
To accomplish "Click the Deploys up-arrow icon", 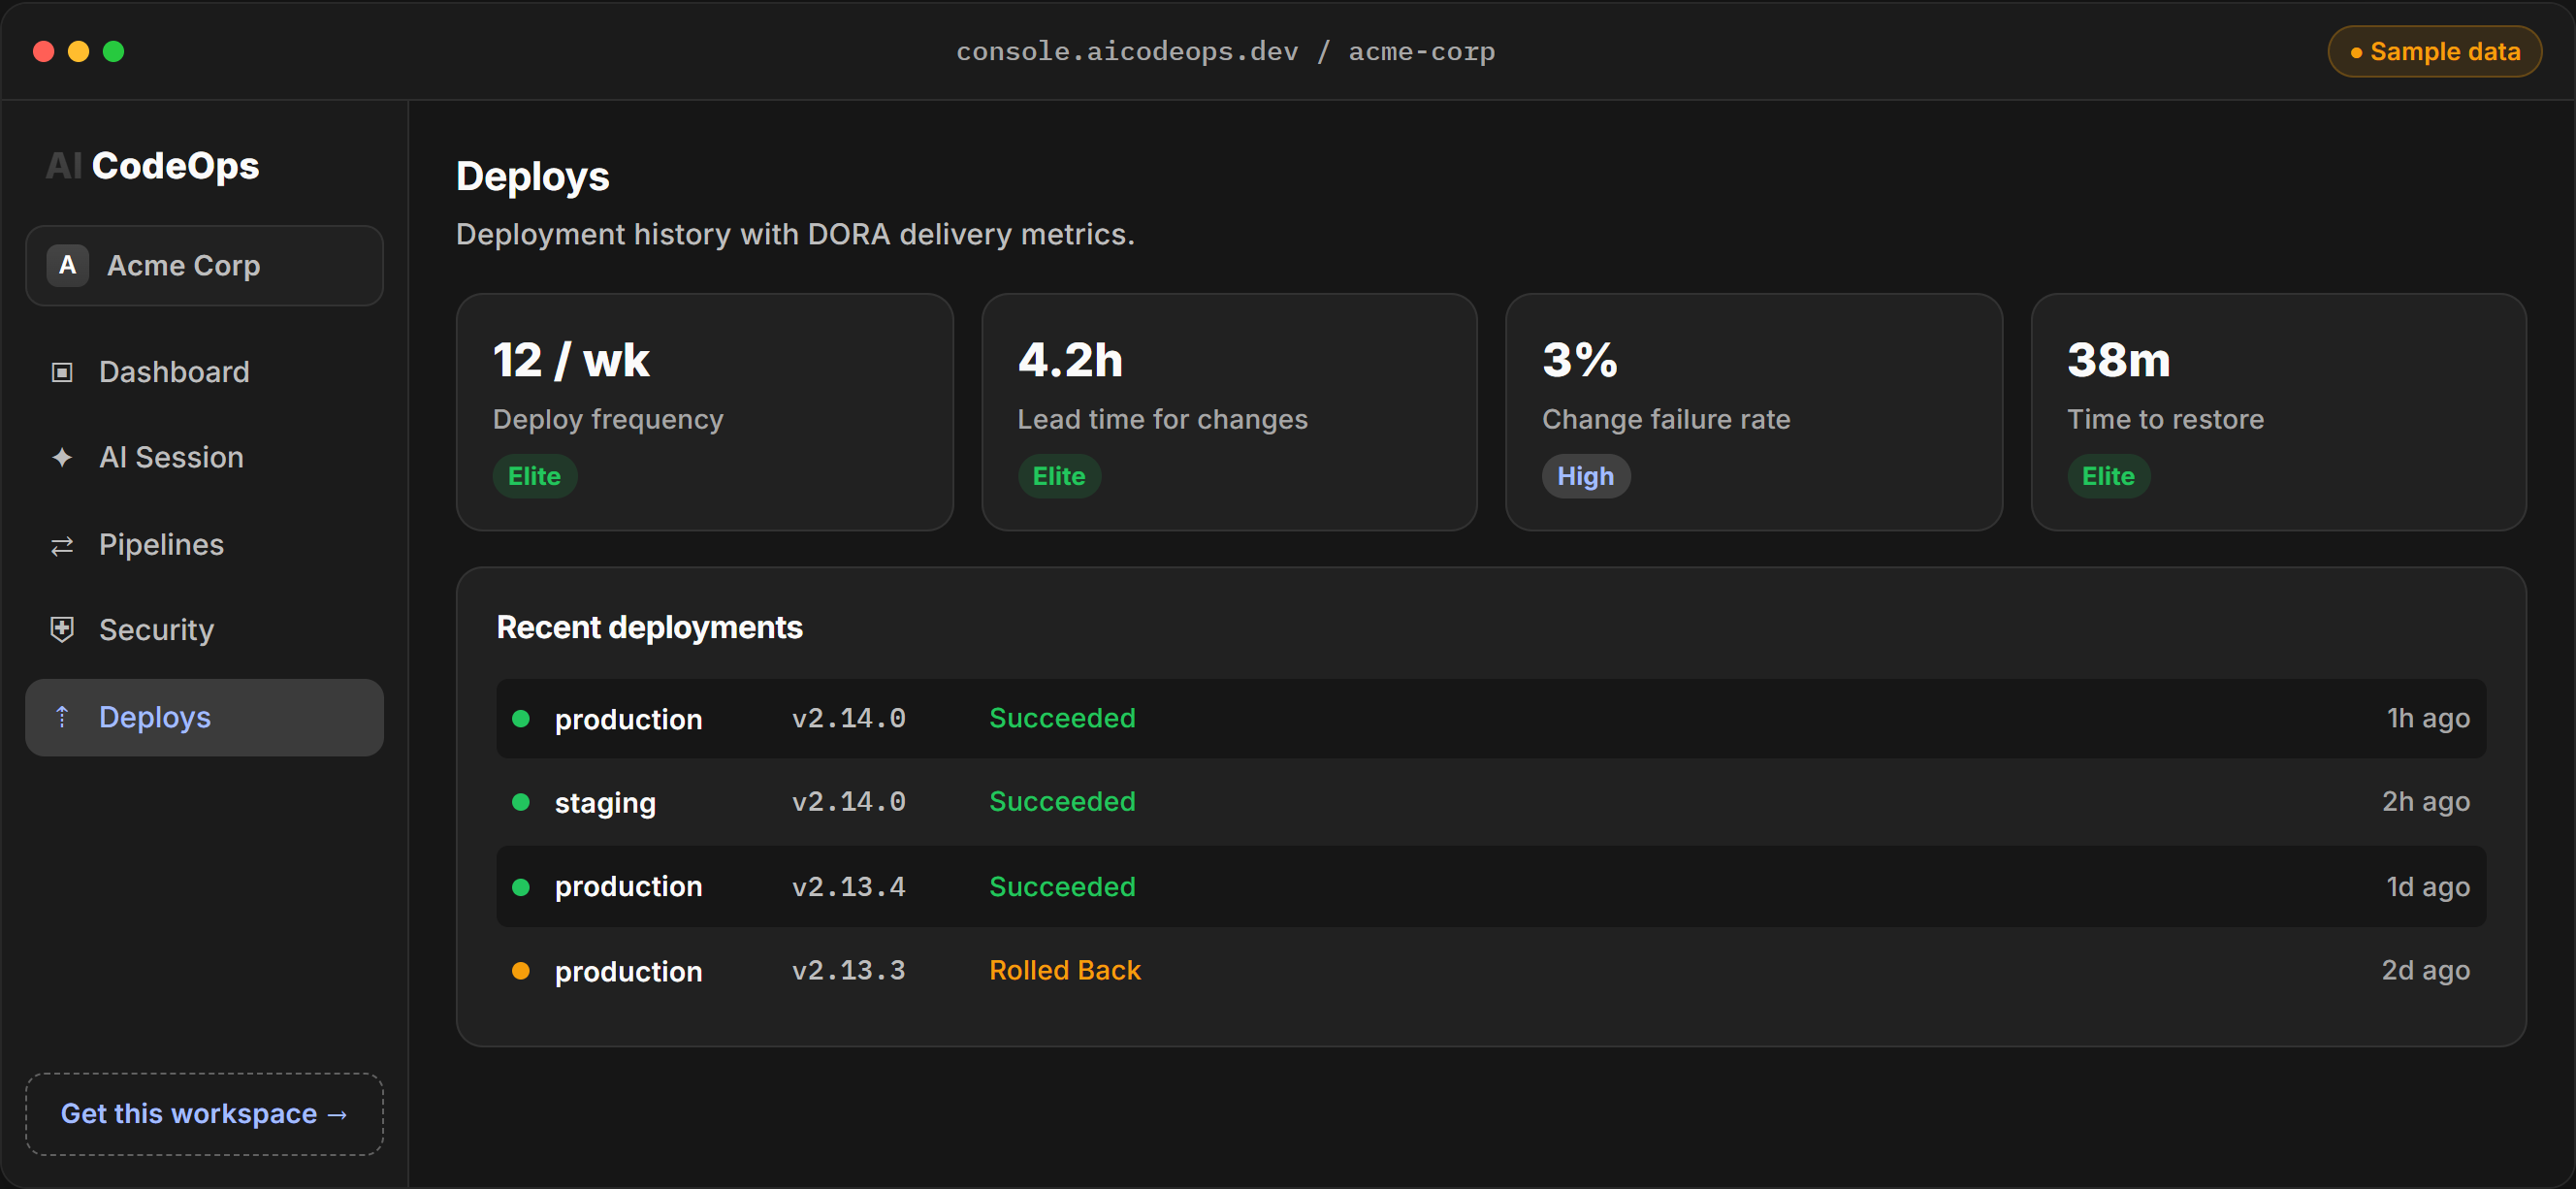I will point(62,717).
